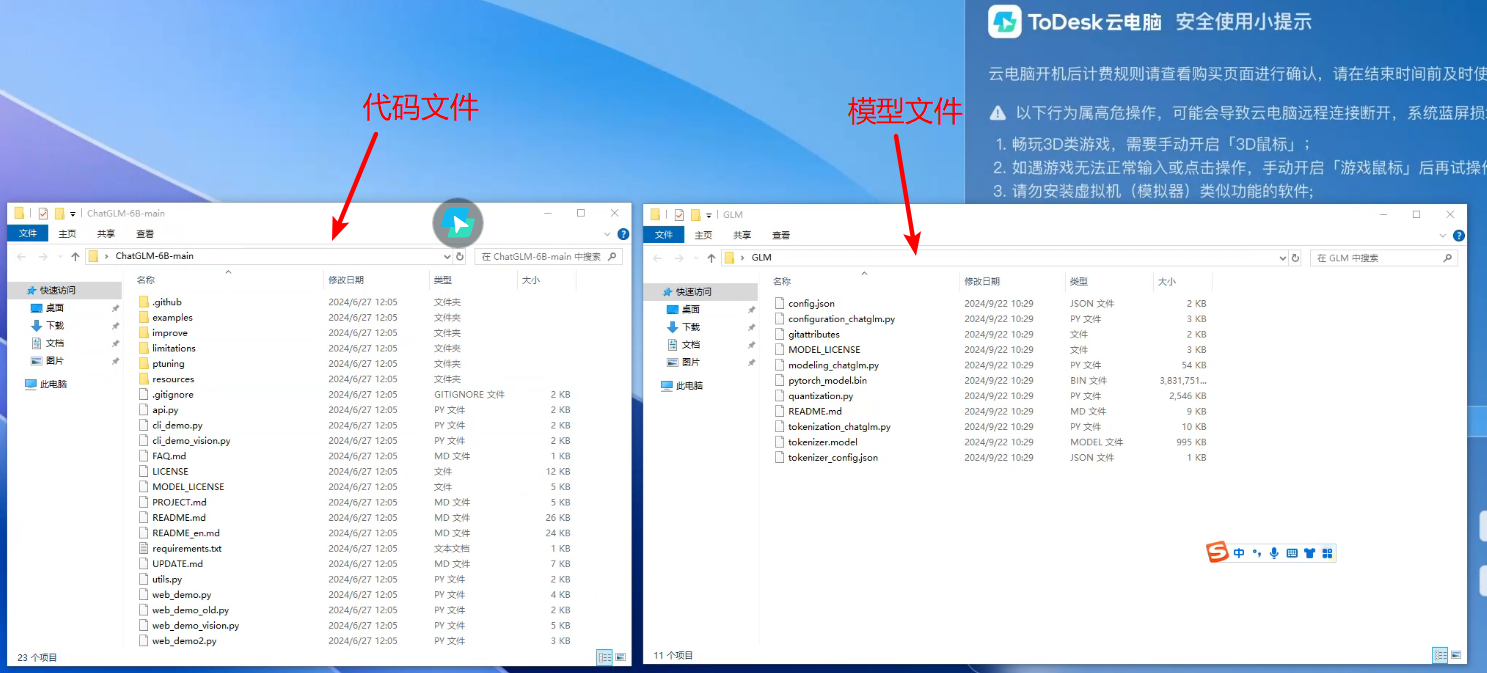Viewport: 1487px width, 673px height.
Task: Toggle Chinese/English mode on Sogou bar
Action: click(x=1240, y=553)
